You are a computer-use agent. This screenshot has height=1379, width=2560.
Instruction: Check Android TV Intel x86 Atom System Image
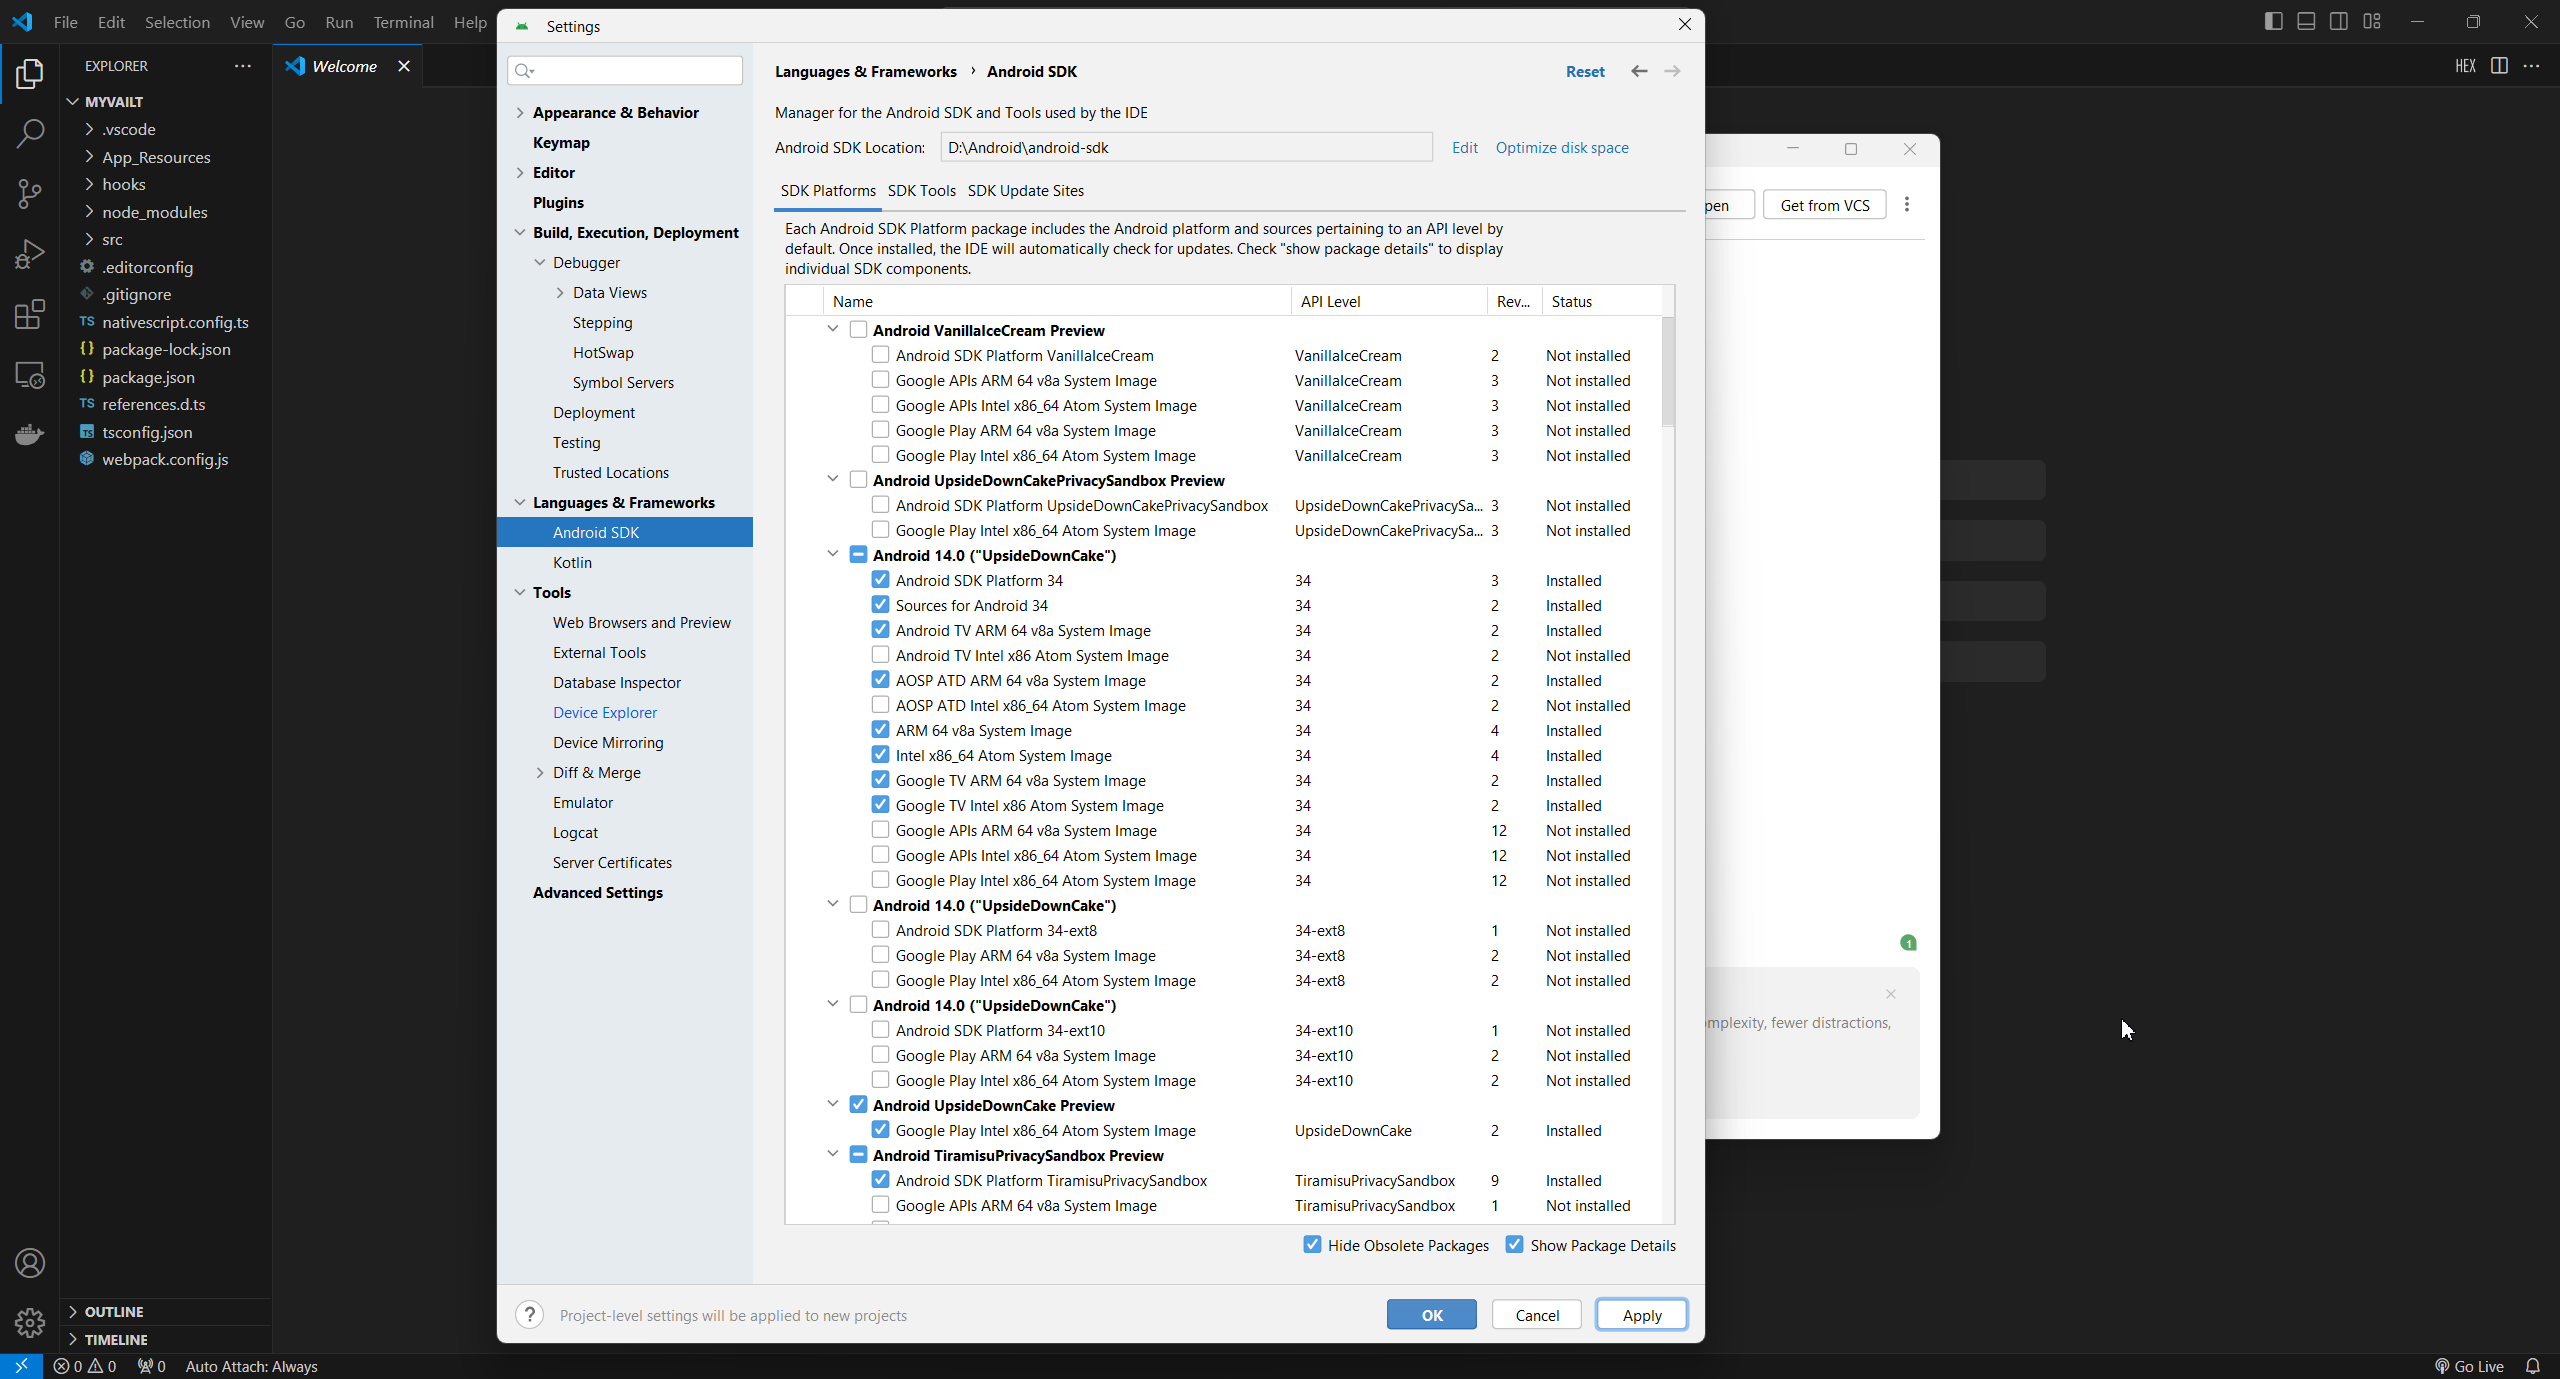pos(880,655)
